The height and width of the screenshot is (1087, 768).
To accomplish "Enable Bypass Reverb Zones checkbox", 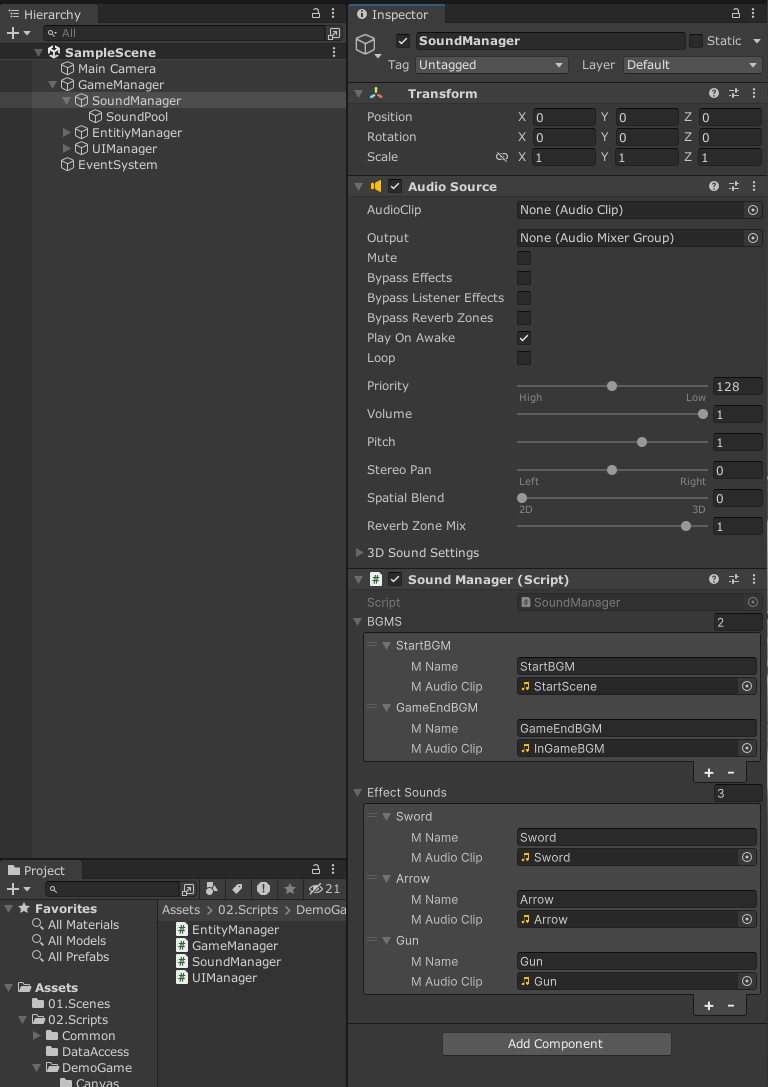I will 524,318.
